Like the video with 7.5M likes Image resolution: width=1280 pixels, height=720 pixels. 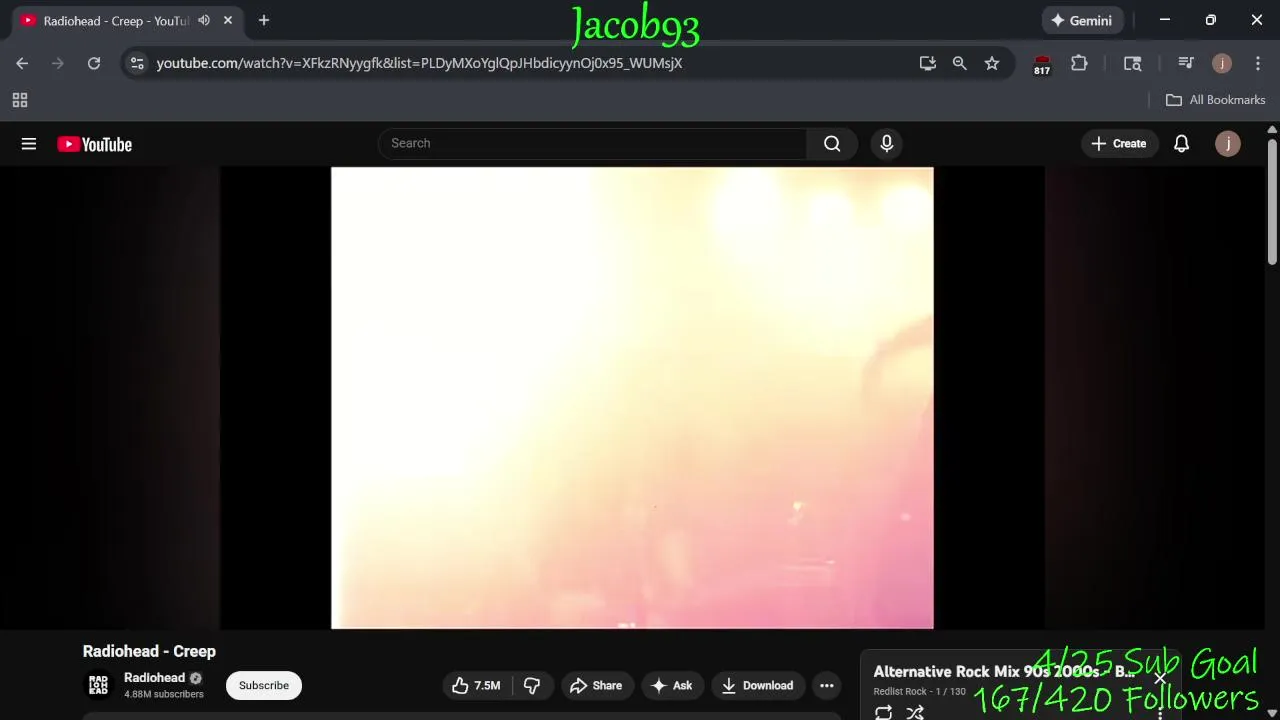tap(476, 685)
